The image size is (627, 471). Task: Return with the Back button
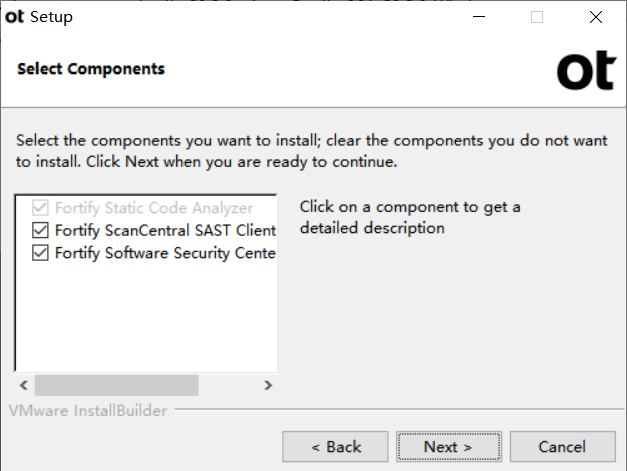(x=335, y=447)
